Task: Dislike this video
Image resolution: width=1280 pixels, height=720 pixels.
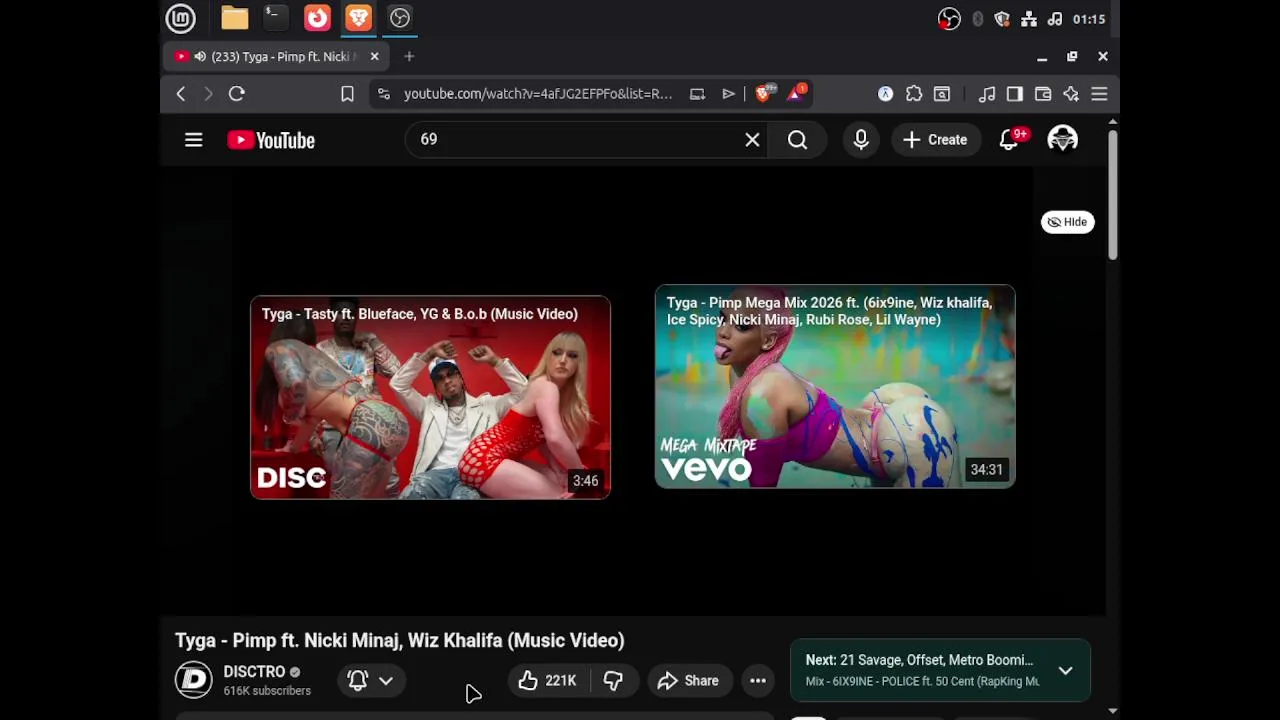Action: (x=614, y=681)
